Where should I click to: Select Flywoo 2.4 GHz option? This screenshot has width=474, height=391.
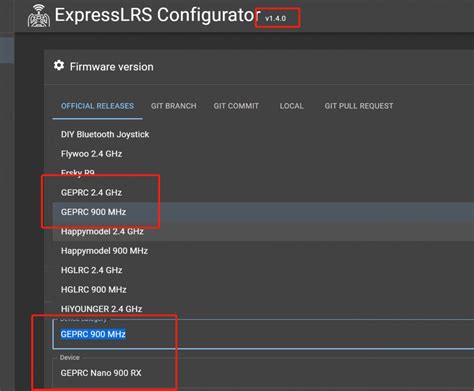[263, 154]
